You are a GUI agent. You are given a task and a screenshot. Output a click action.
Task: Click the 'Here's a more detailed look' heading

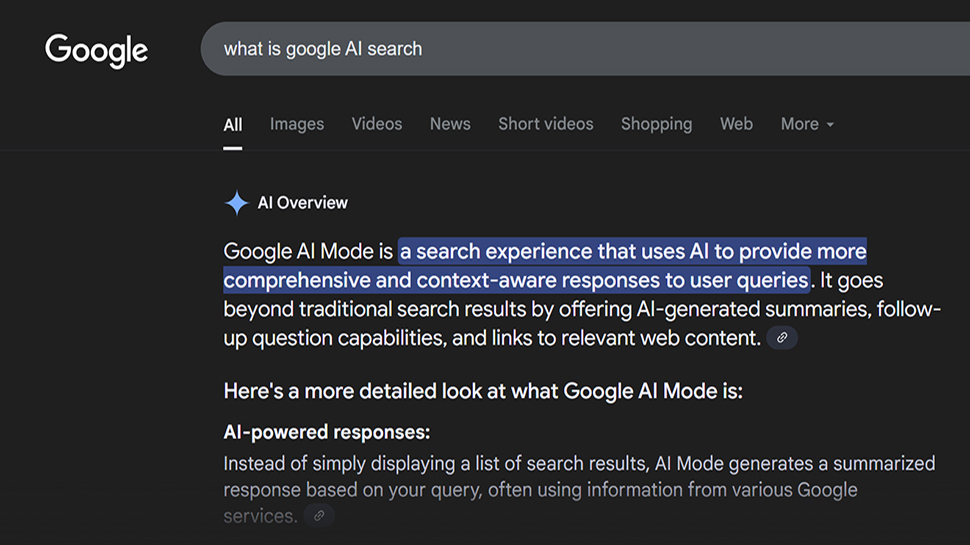tap(483, 390)
